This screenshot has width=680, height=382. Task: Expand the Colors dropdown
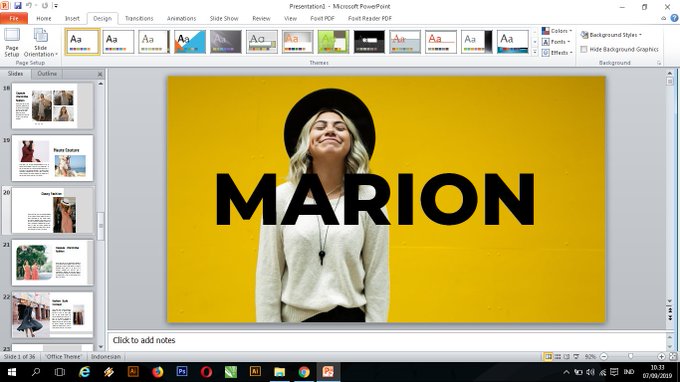(x=557, y=31)
